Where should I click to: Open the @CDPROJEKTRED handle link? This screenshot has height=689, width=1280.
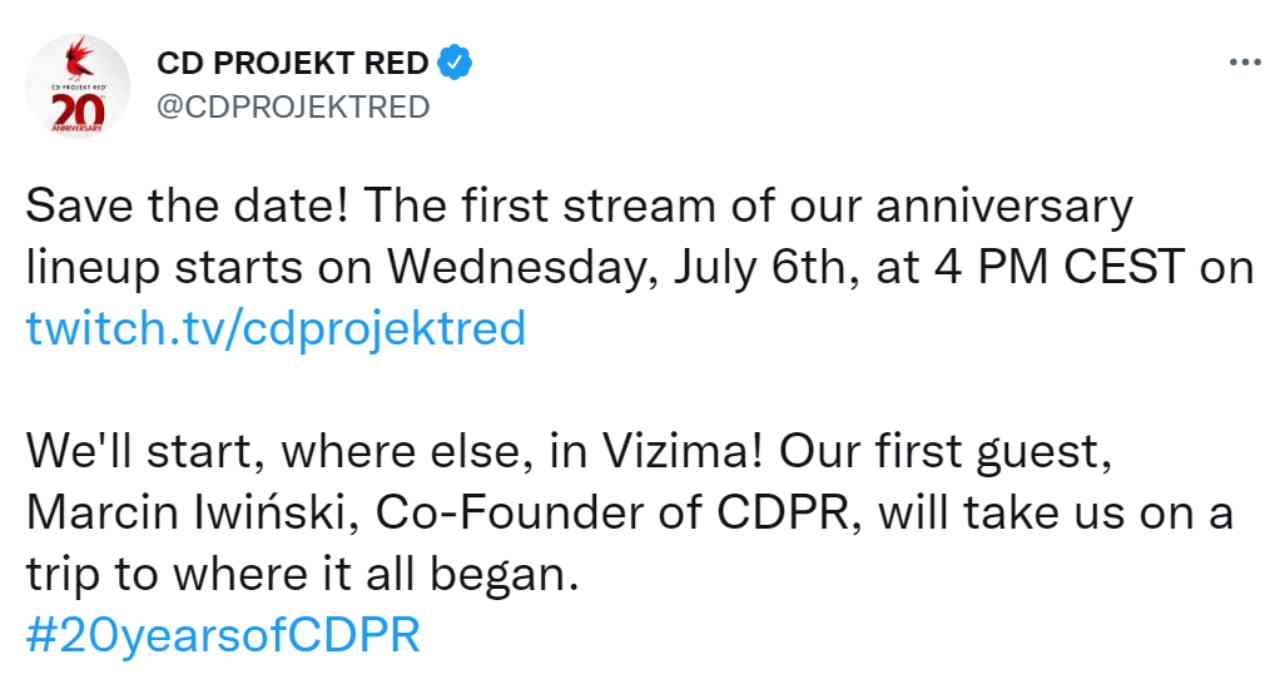(294, 106)
